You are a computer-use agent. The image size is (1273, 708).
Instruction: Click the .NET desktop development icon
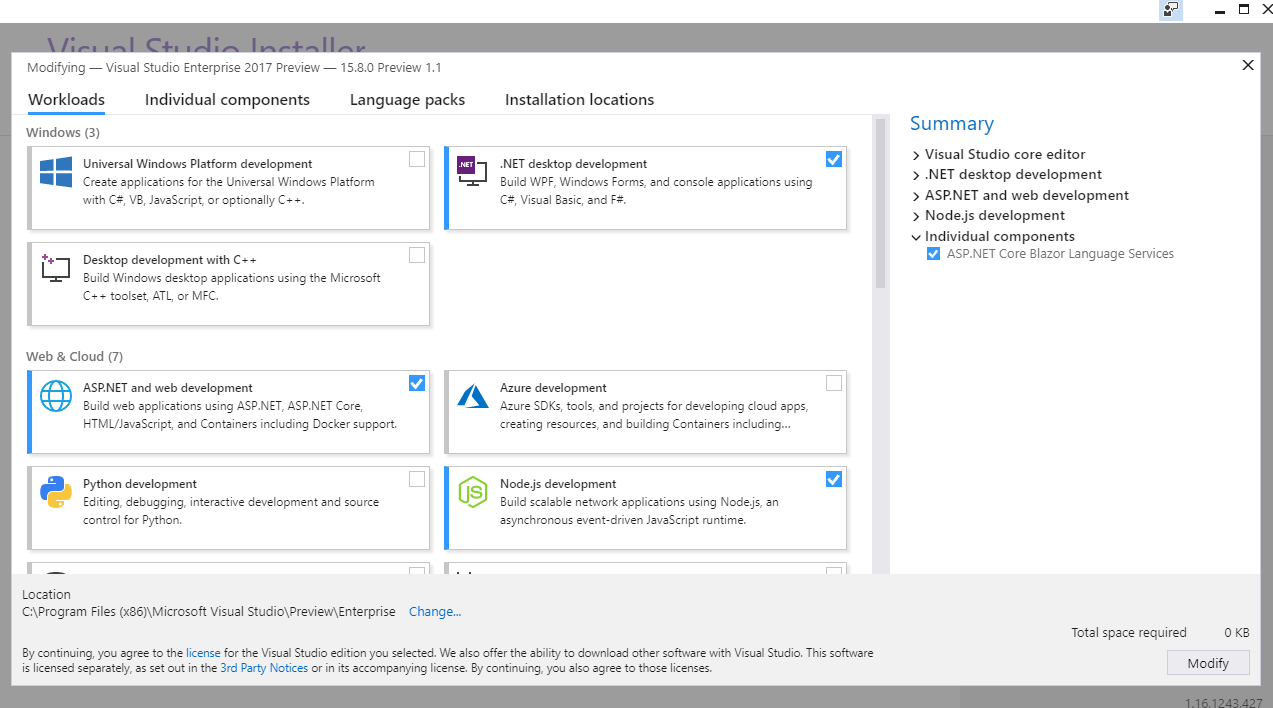pyautogui.click(x=472, y=171)
